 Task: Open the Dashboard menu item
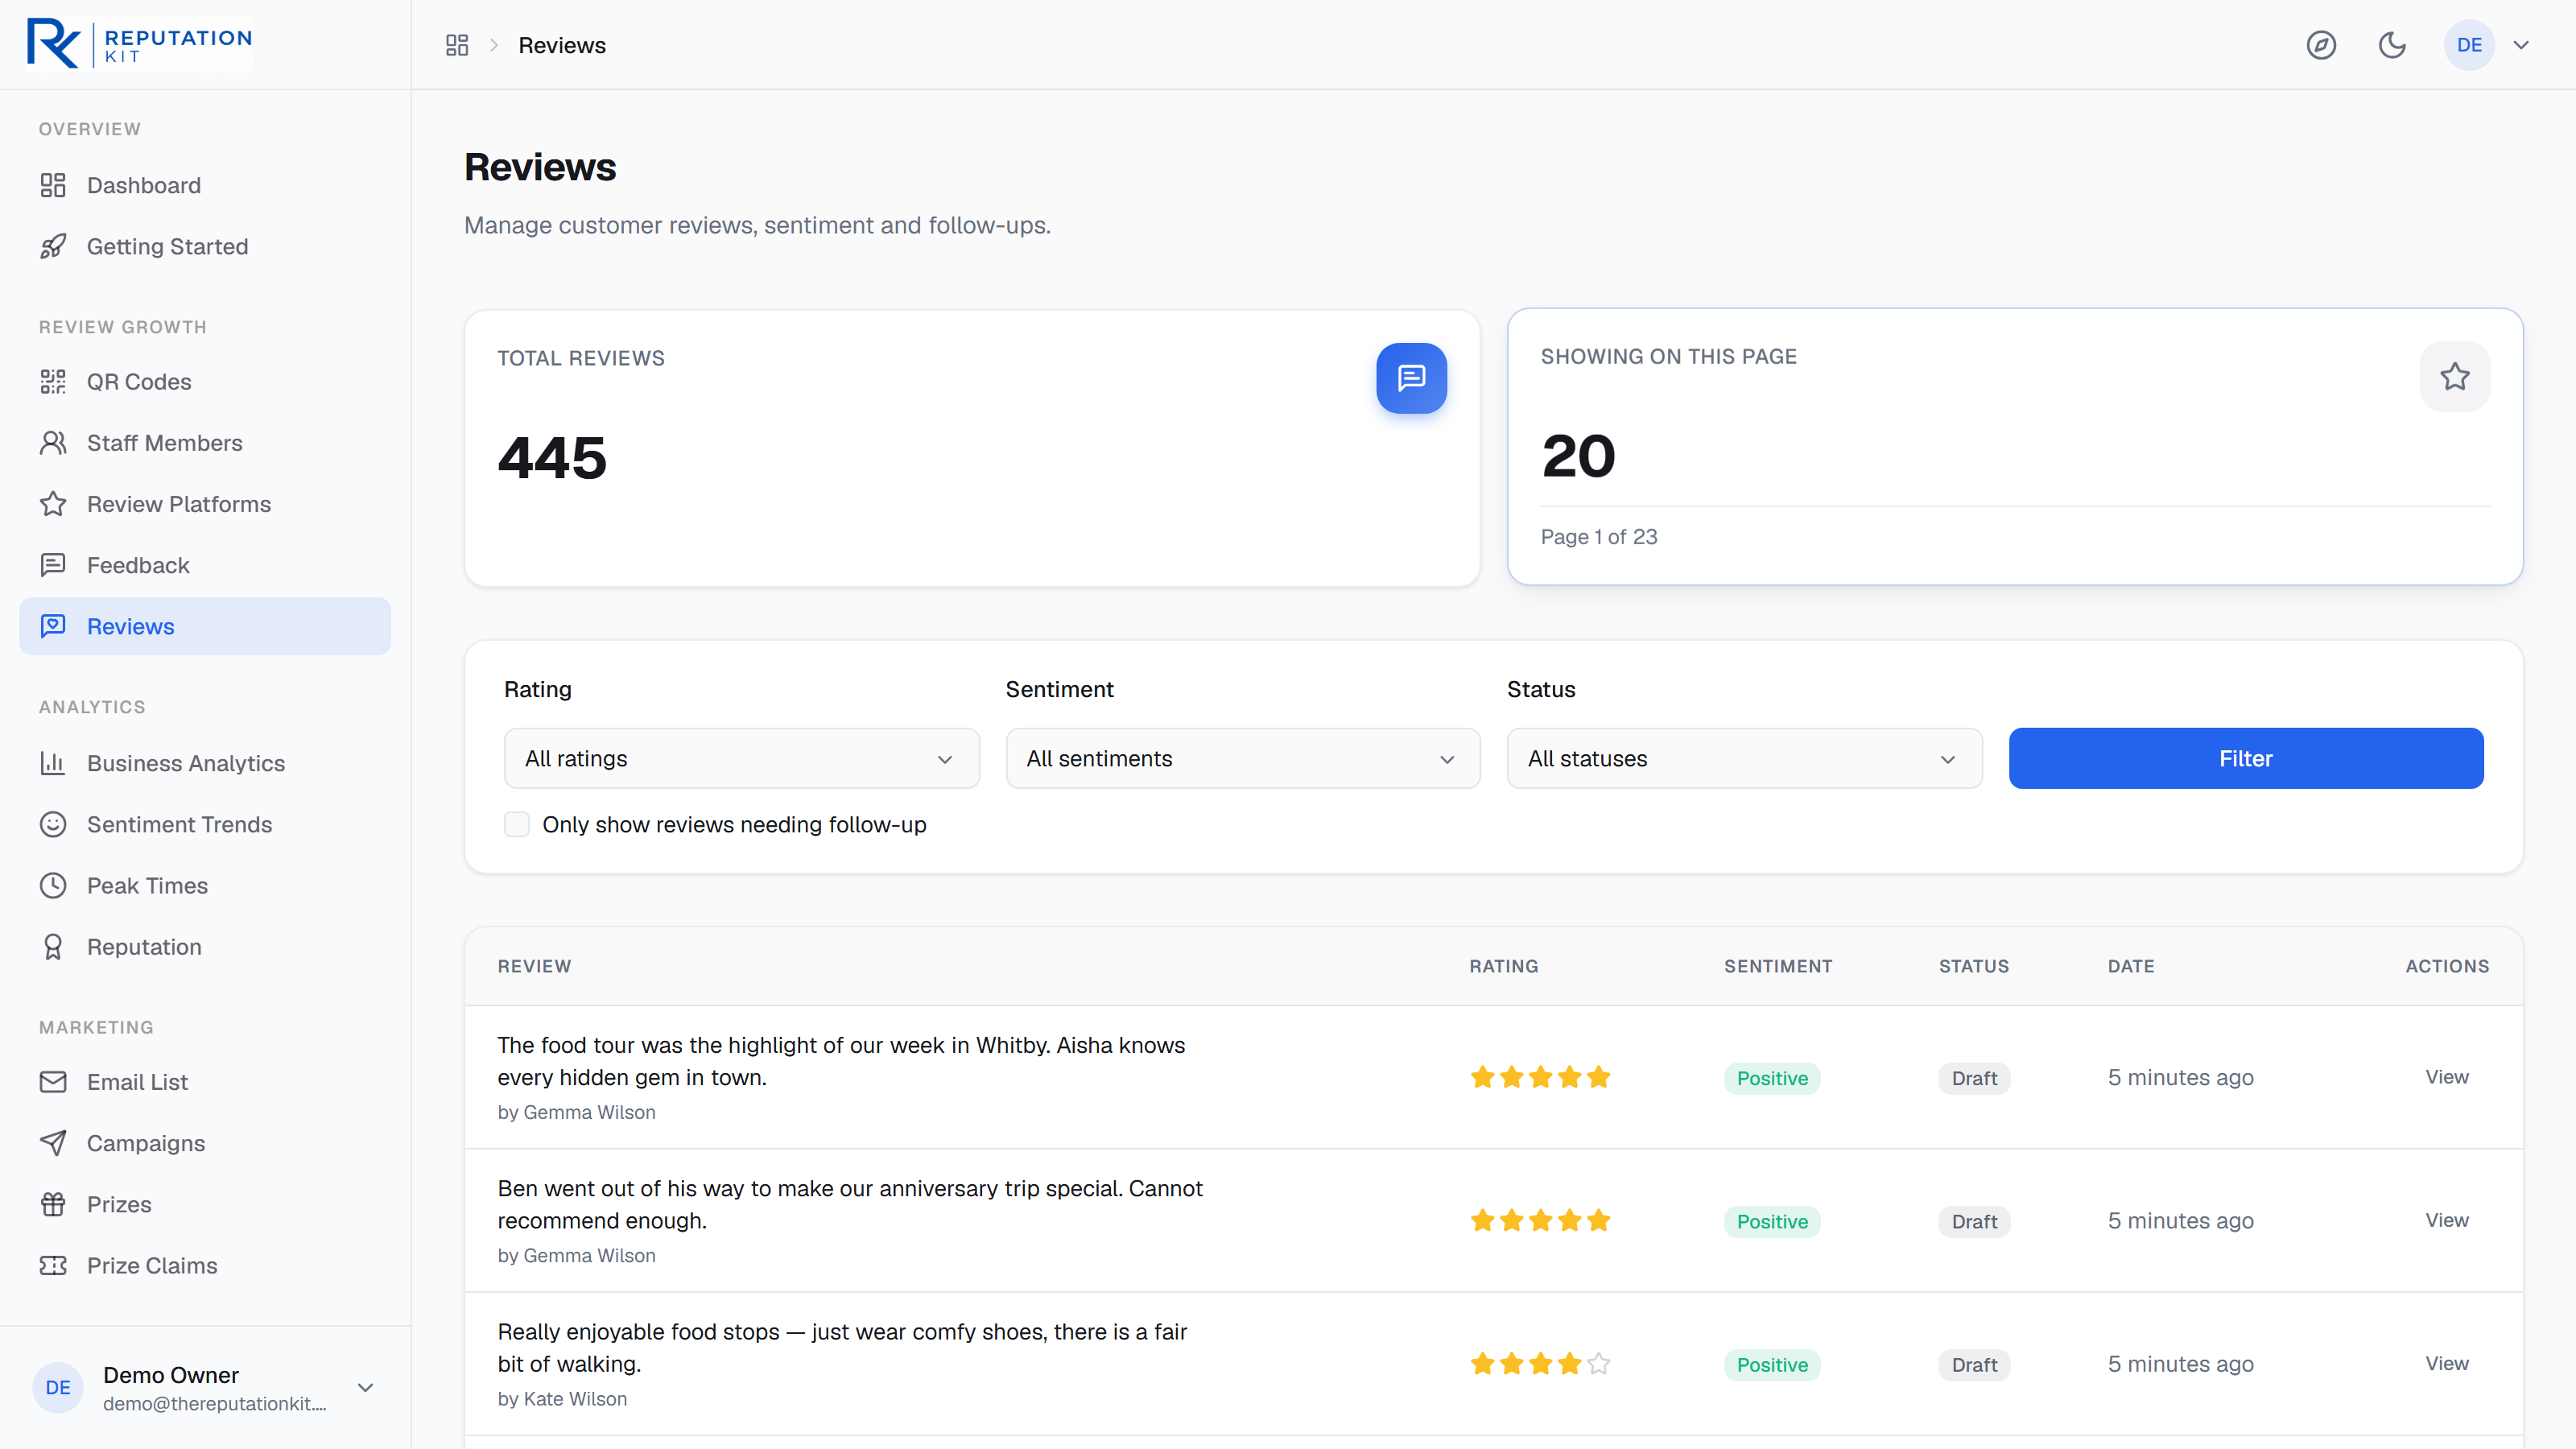click(205, 185)
